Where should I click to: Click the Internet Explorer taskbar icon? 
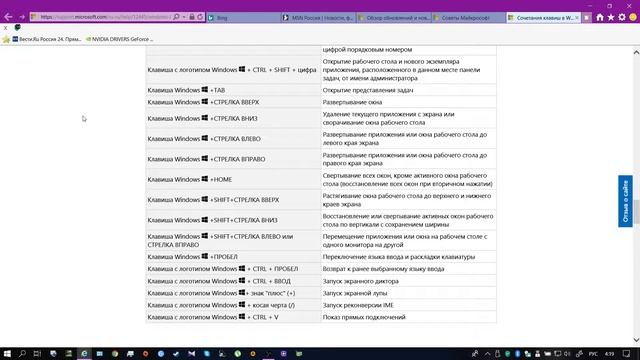tap(84, 353)
